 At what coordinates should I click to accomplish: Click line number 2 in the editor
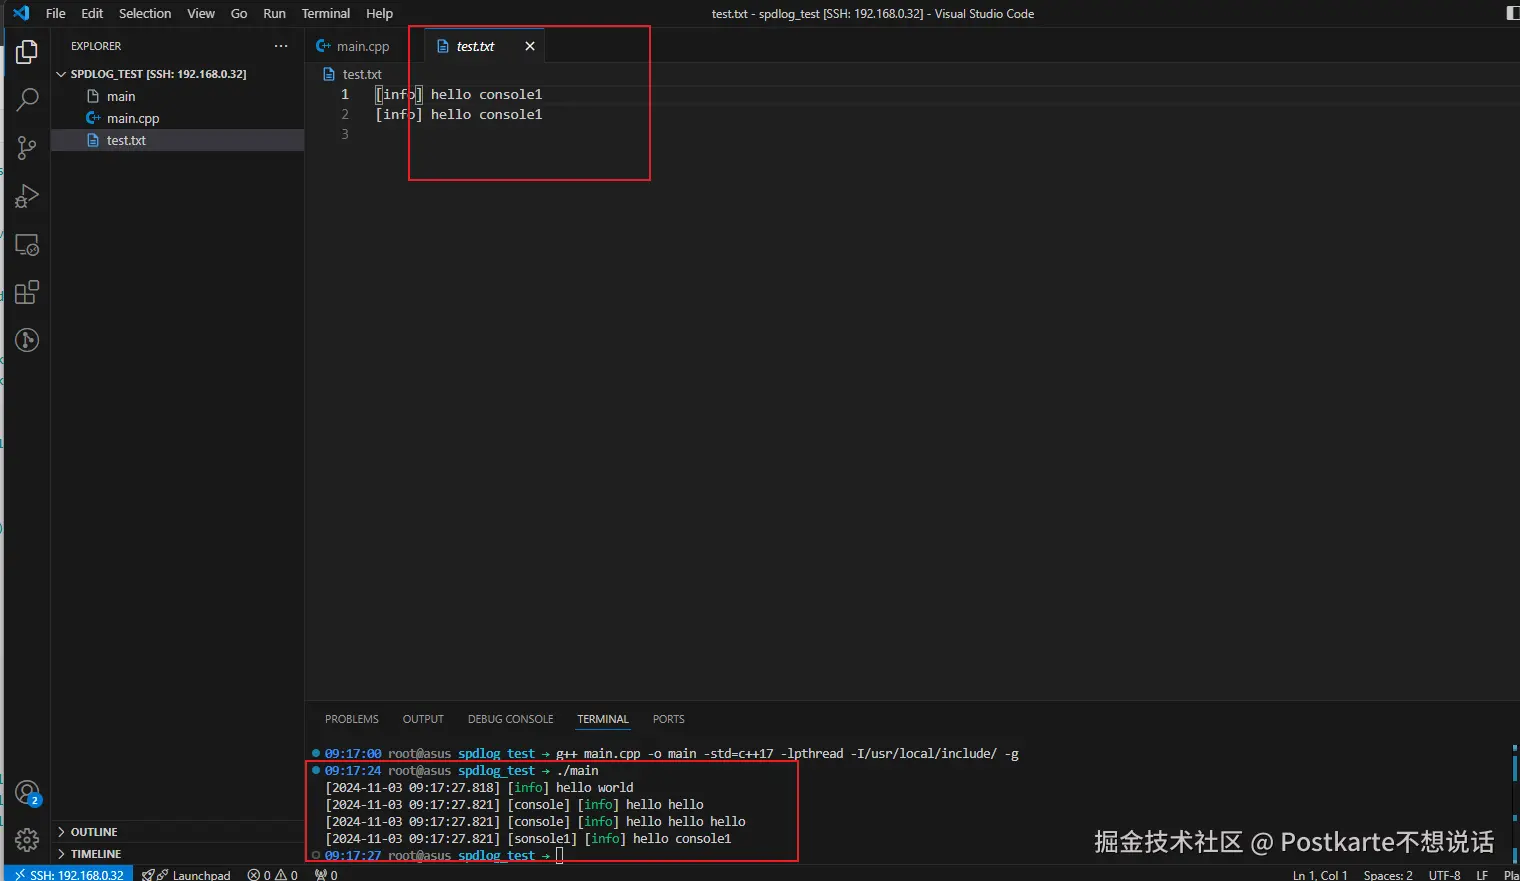pyautogui.click(x=345, y=114)
